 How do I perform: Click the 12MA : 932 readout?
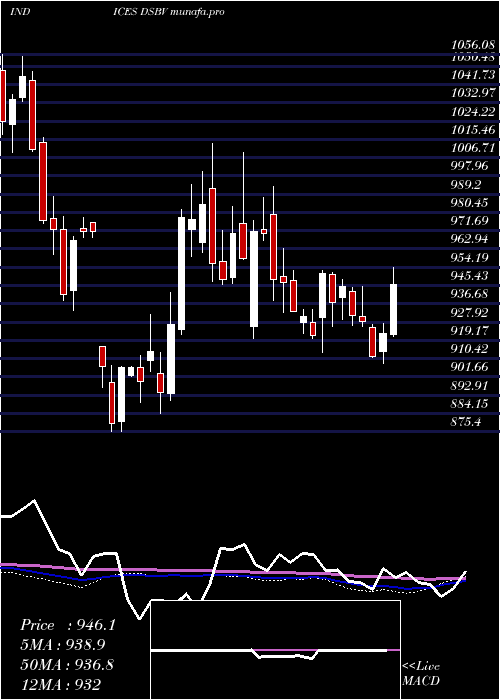60,684
